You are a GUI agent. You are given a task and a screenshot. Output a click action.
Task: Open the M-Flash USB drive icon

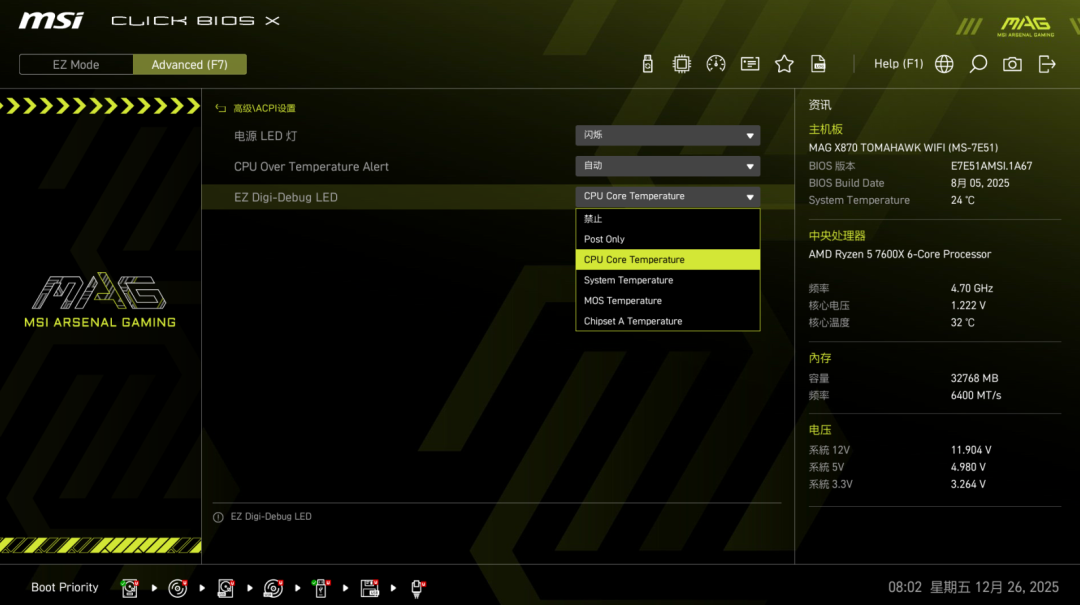tap(647, 64)
